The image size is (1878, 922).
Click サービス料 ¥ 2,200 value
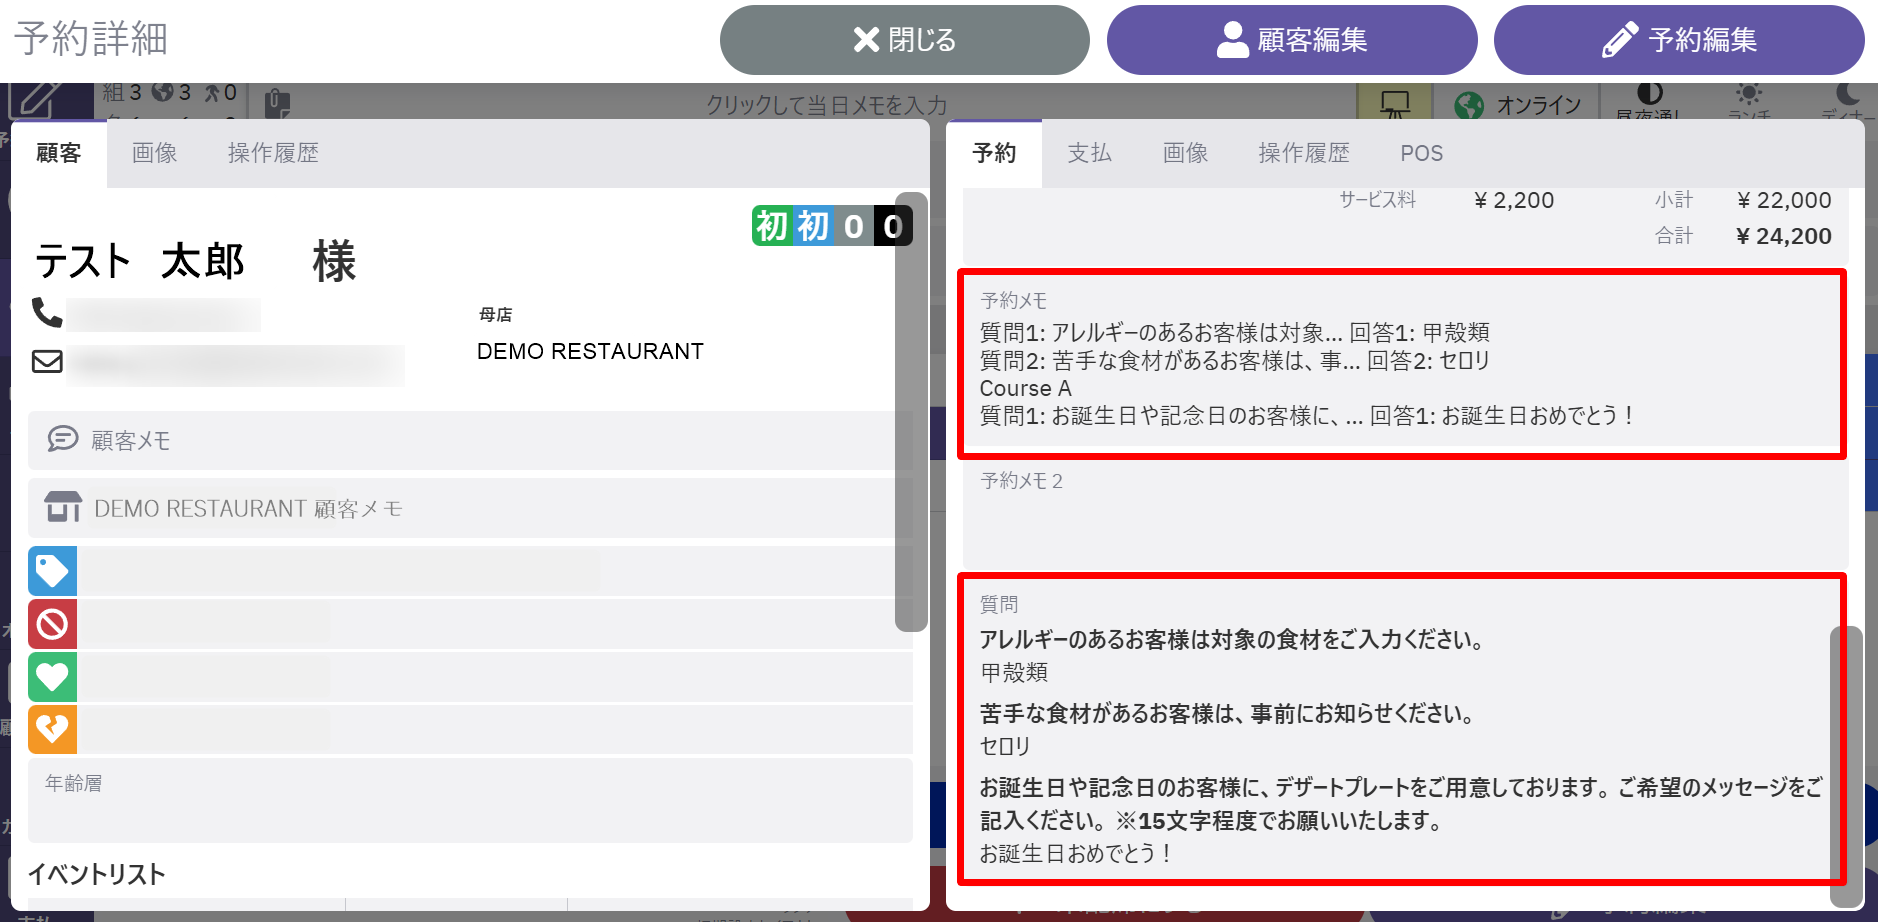tap(1514, 200)
